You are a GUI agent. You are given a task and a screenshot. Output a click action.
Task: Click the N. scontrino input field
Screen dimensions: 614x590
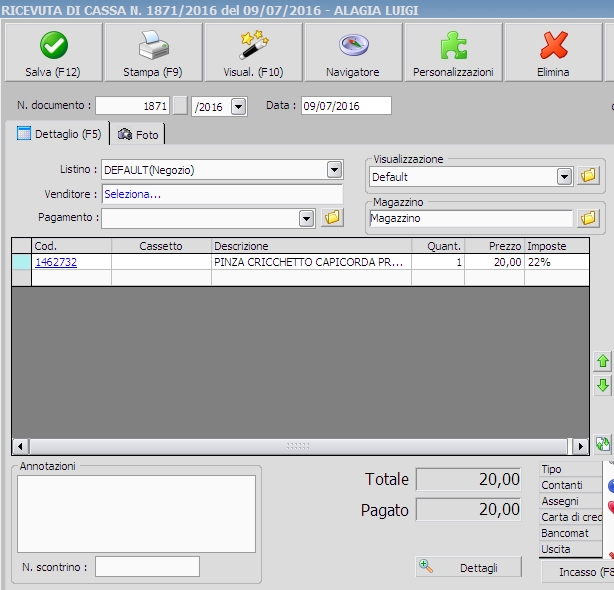[x=147, y=567]
